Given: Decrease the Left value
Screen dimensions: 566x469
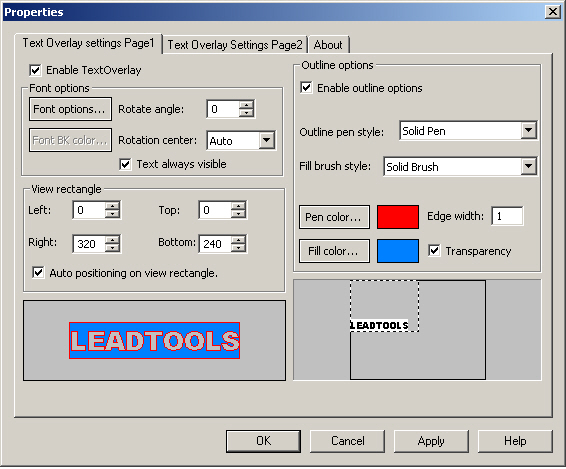Looking at the screenshot, I should point(112,214).
